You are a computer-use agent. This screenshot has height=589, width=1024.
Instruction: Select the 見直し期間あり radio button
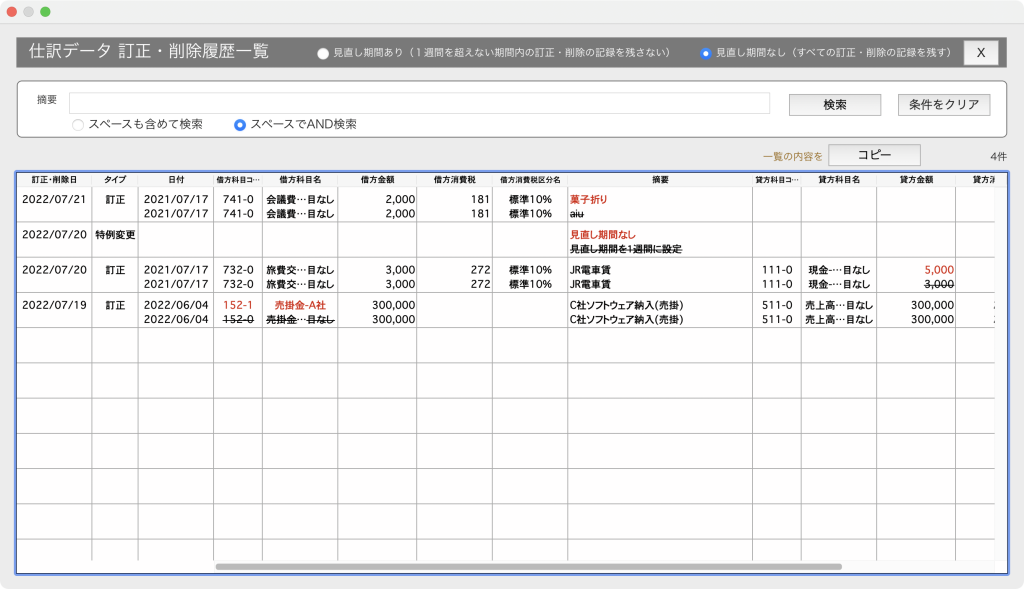coord(322,53)
